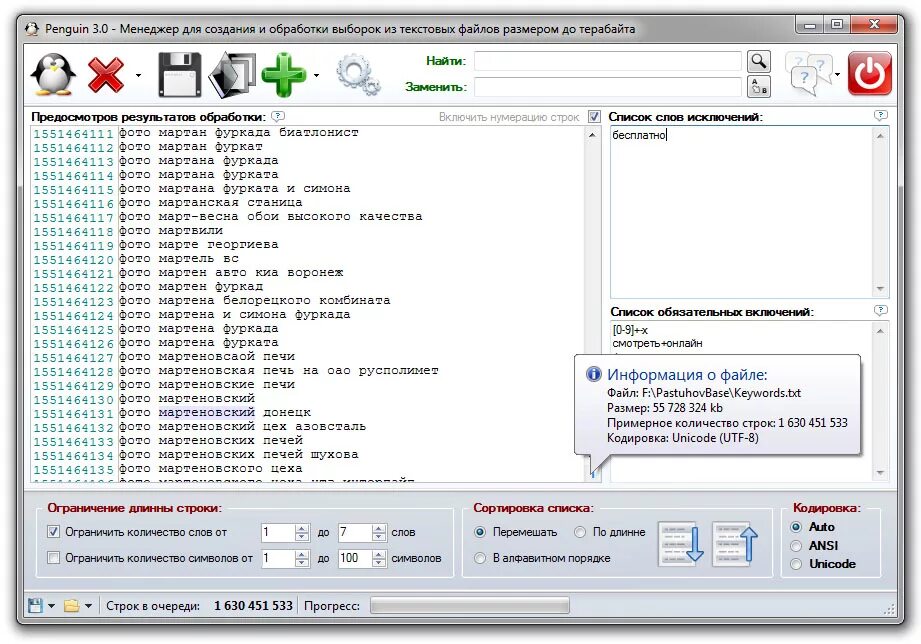Click the help bubble beside Предосмотров результатов обработки
Image resolution: width=921 pixels, height=644 pixels.
(278, 116)
